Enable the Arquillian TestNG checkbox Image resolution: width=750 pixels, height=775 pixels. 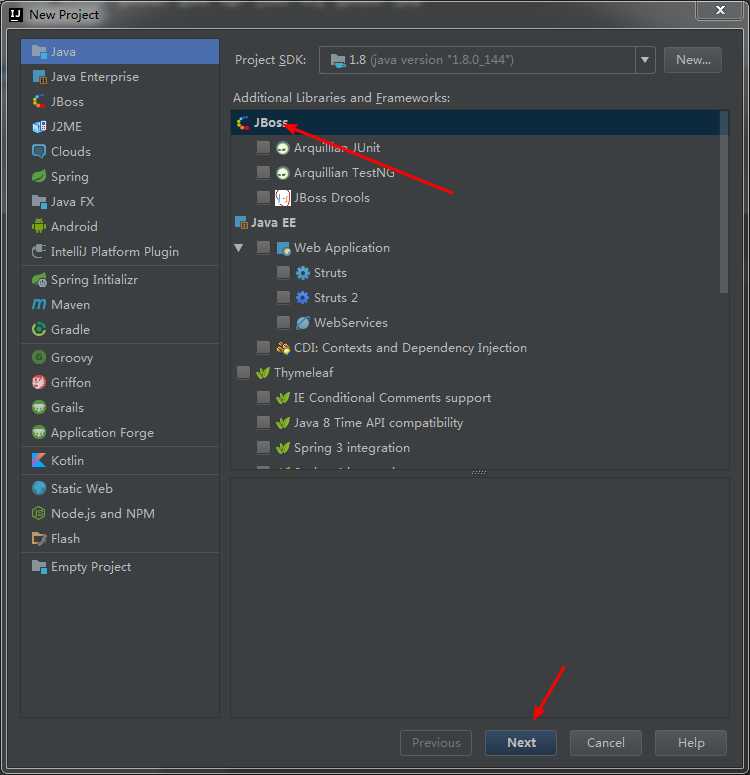pos(263,172)
